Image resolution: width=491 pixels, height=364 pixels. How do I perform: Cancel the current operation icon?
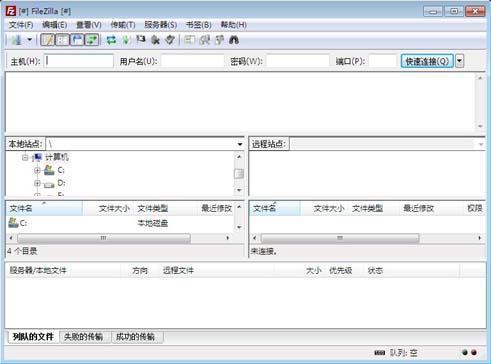coord(141,40)
